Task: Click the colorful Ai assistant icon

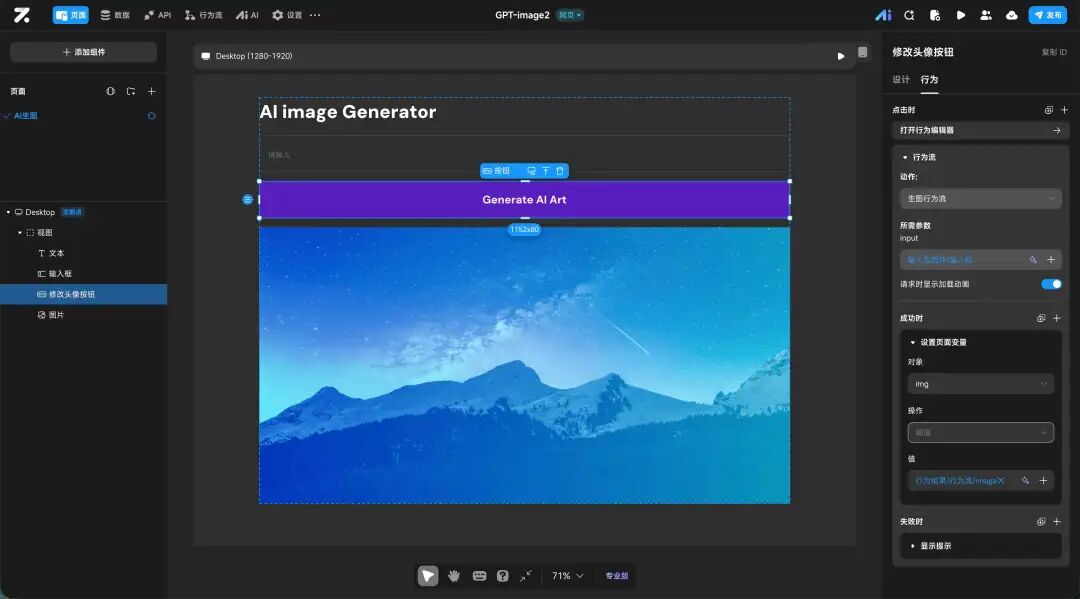Action: [883, 15]
